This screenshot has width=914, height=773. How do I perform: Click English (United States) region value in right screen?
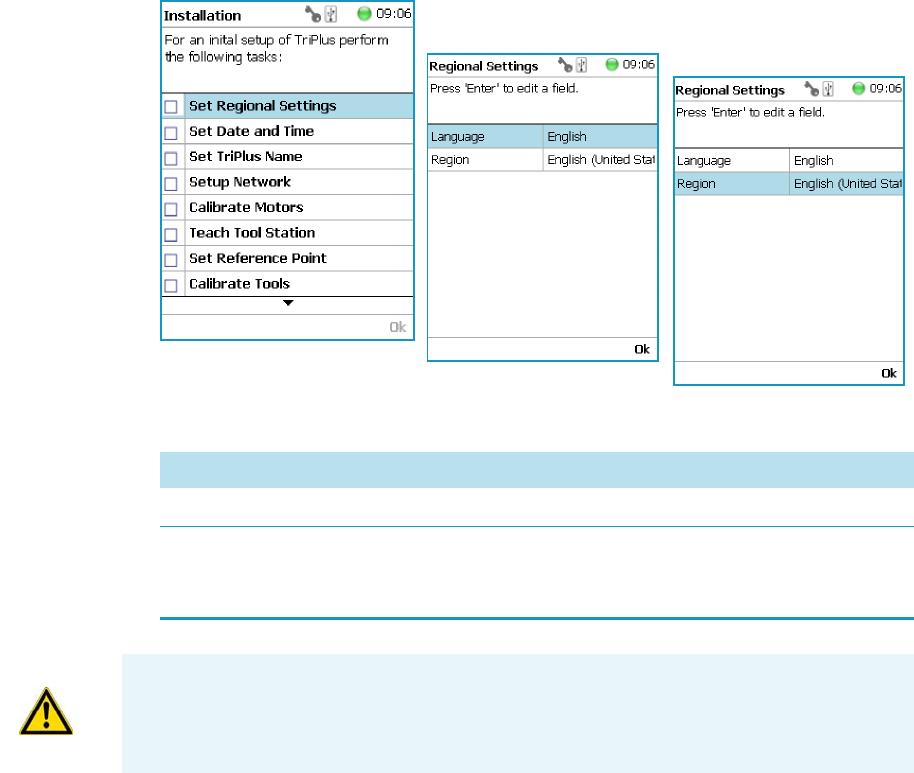[x=848, y=184]
